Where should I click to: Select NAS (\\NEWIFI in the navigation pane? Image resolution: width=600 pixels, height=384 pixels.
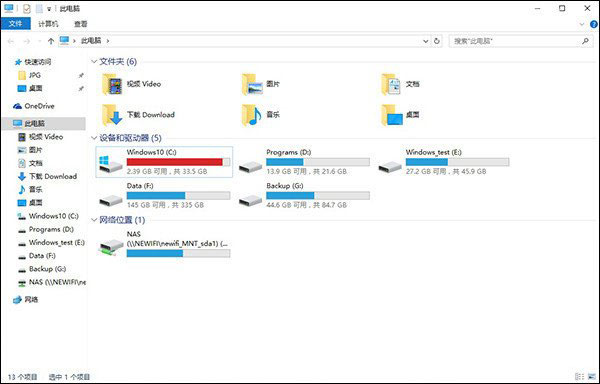pyautogui.click(x=57, y=282)
